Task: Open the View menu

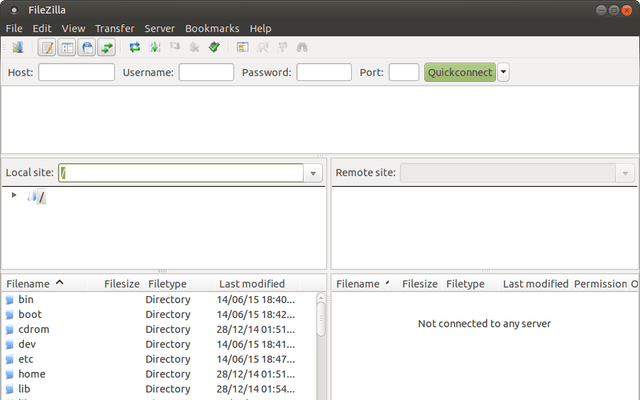Action: tap(73, 29)
